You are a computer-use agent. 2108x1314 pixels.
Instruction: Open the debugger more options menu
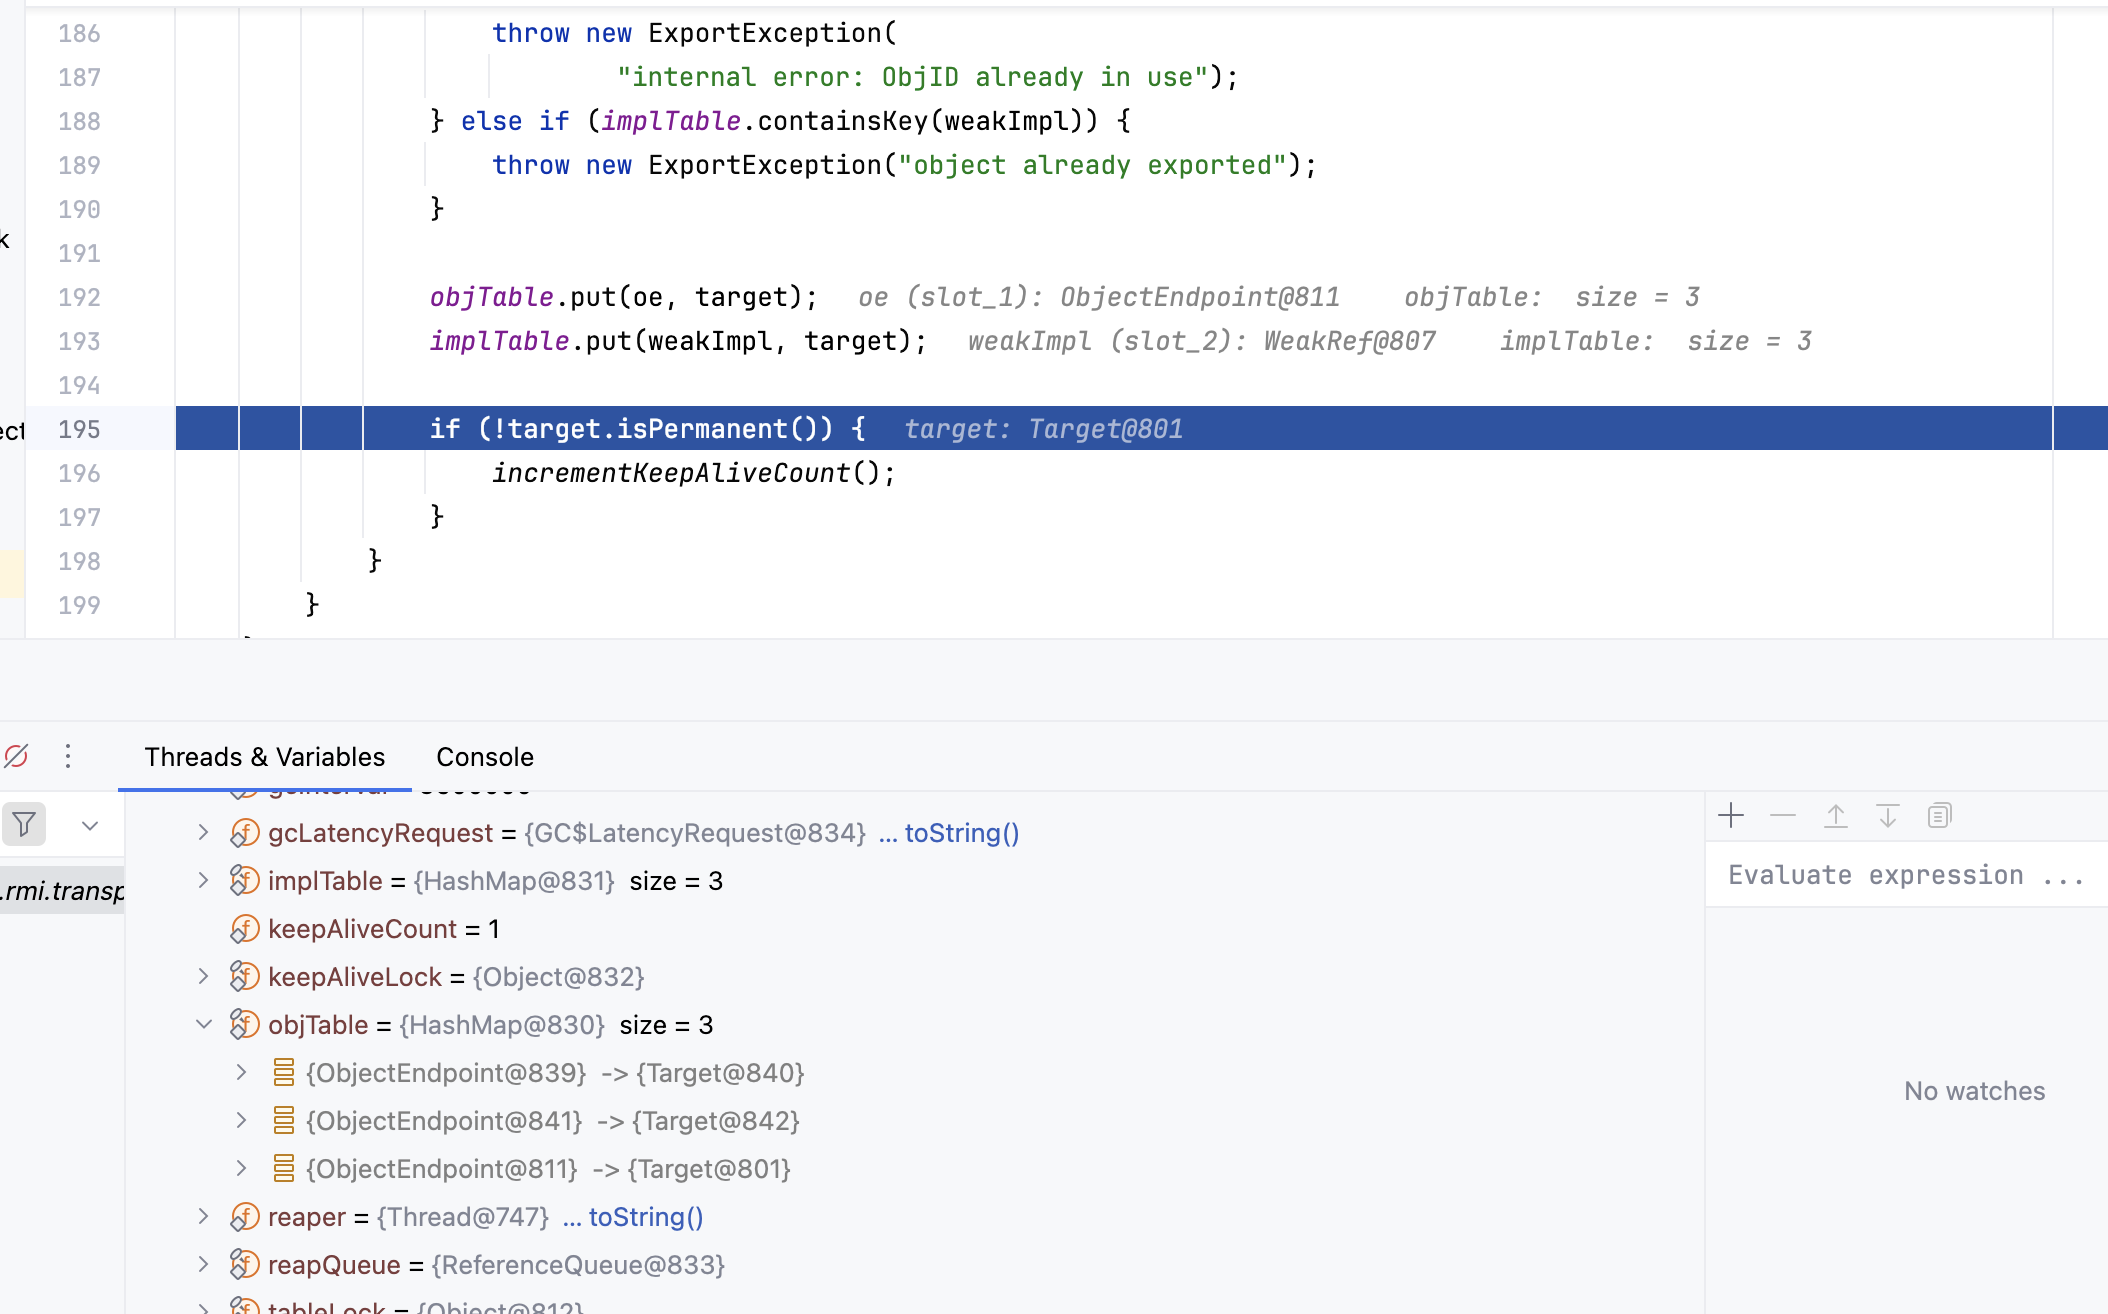tap(68, 756)
